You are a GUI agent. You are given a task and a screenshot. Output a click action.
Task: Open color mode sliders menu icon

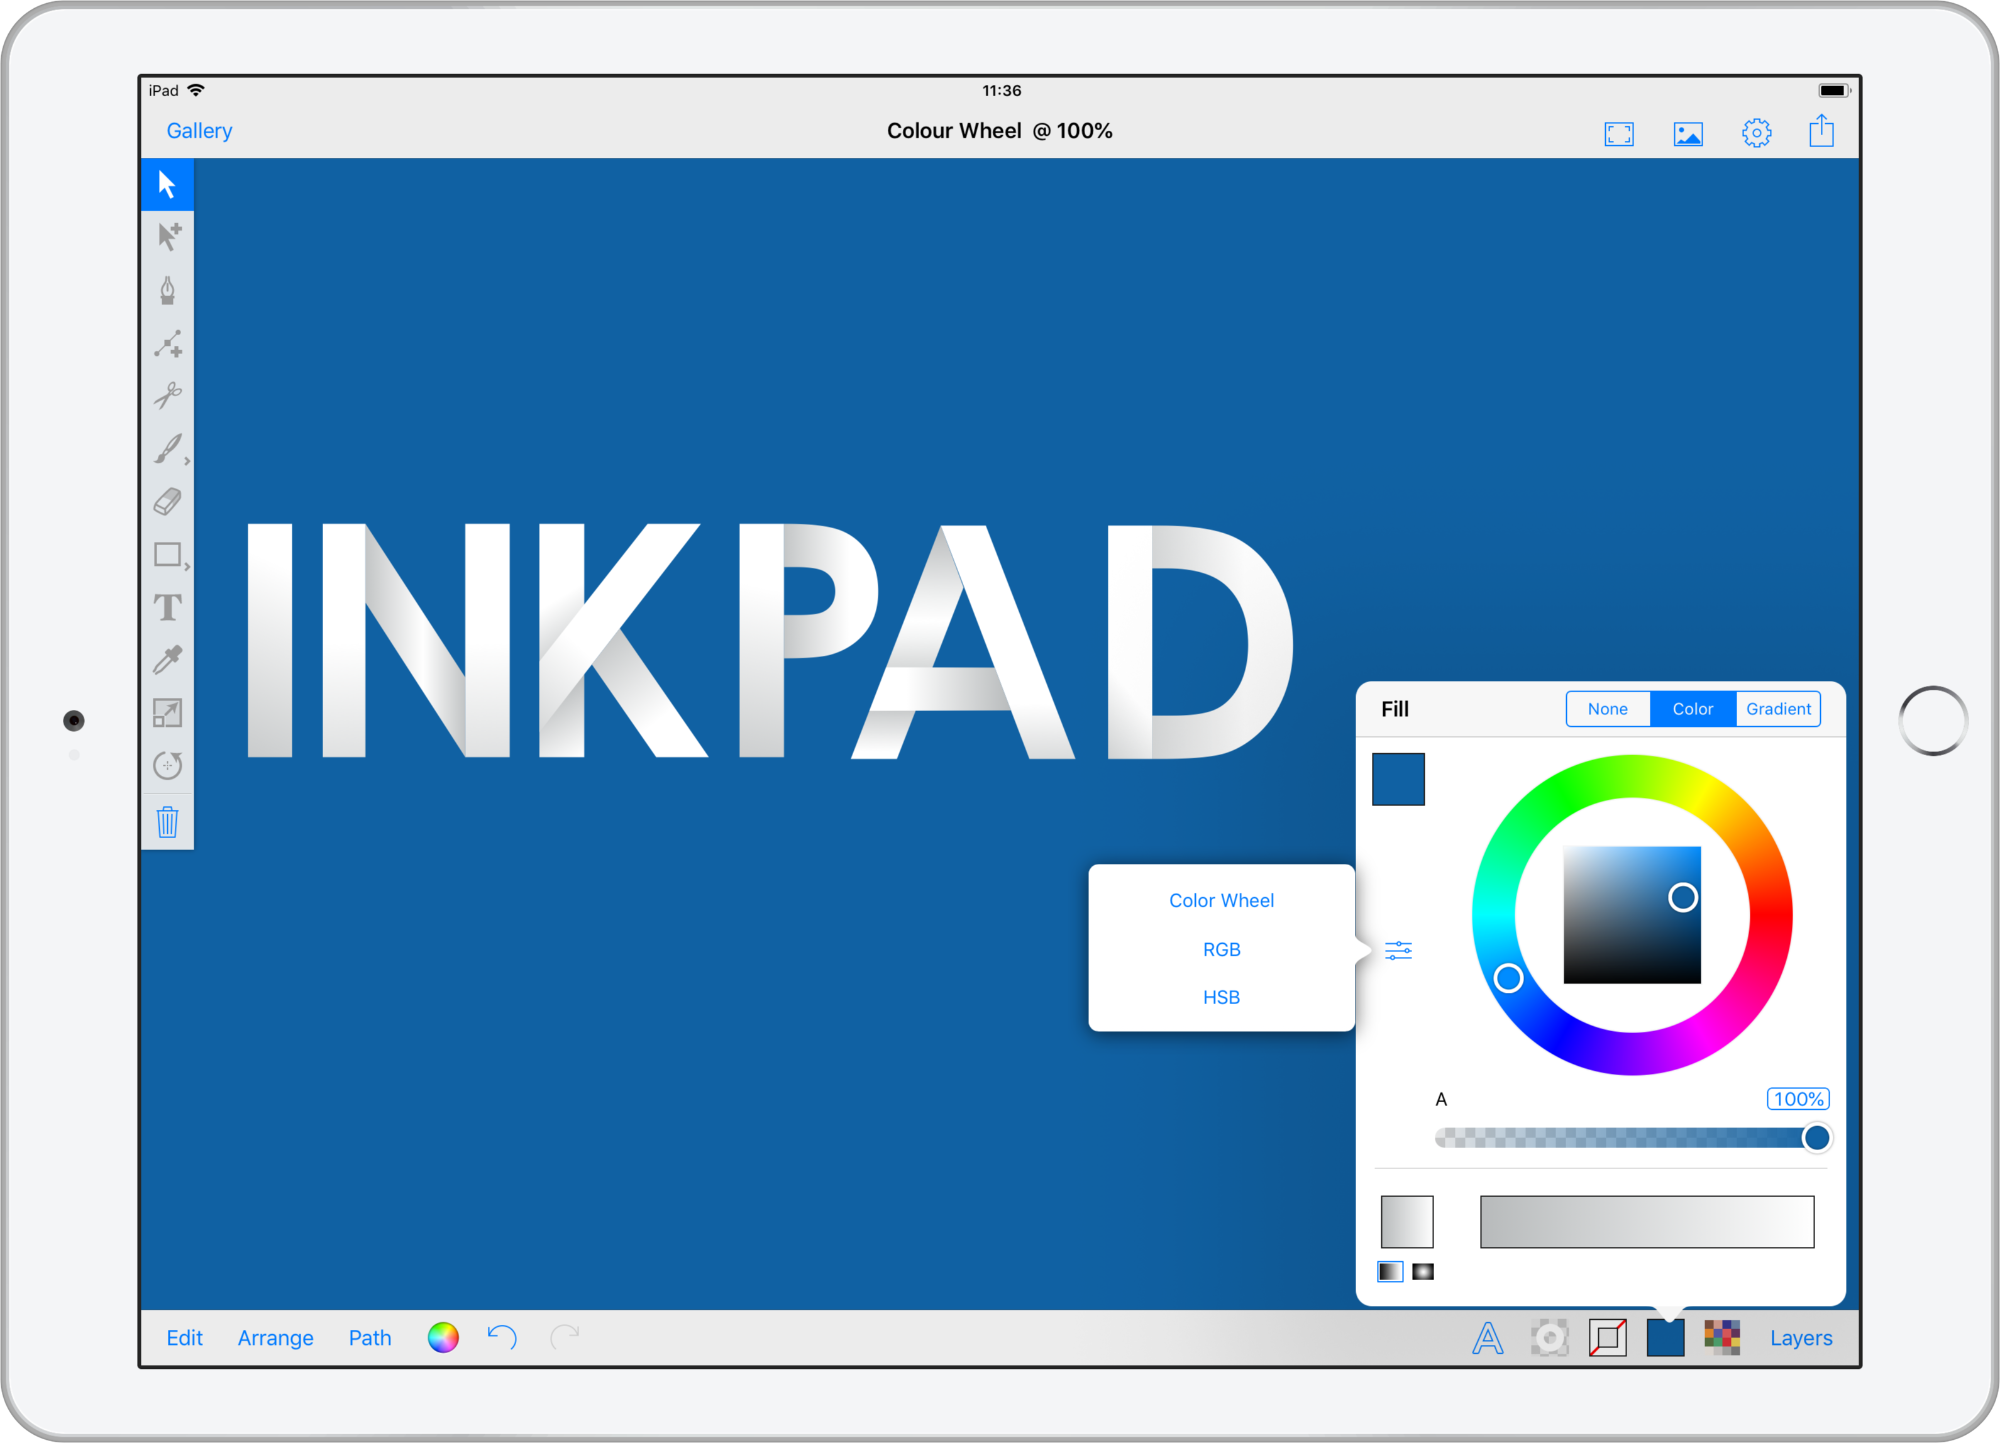pos(1398,950)
